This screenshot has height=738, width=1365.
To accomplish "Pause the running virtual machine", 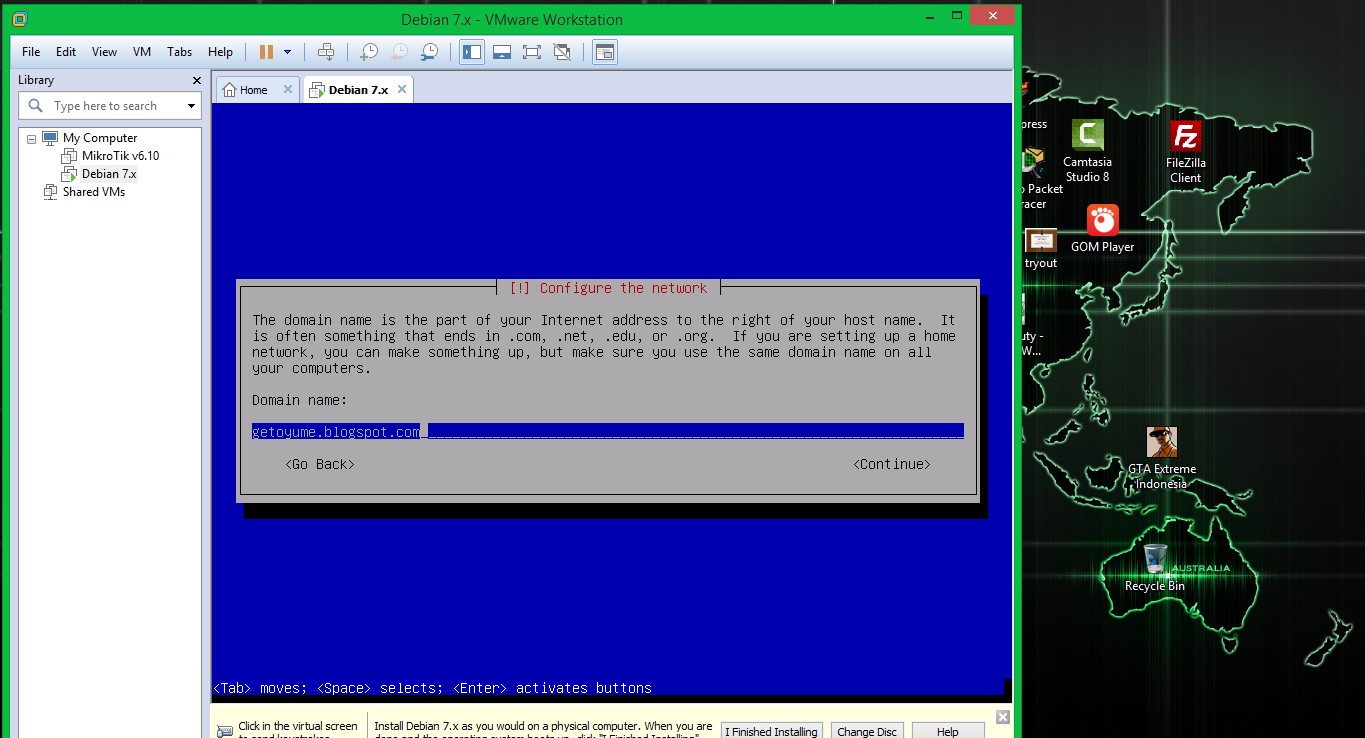I will coord(266,52).
